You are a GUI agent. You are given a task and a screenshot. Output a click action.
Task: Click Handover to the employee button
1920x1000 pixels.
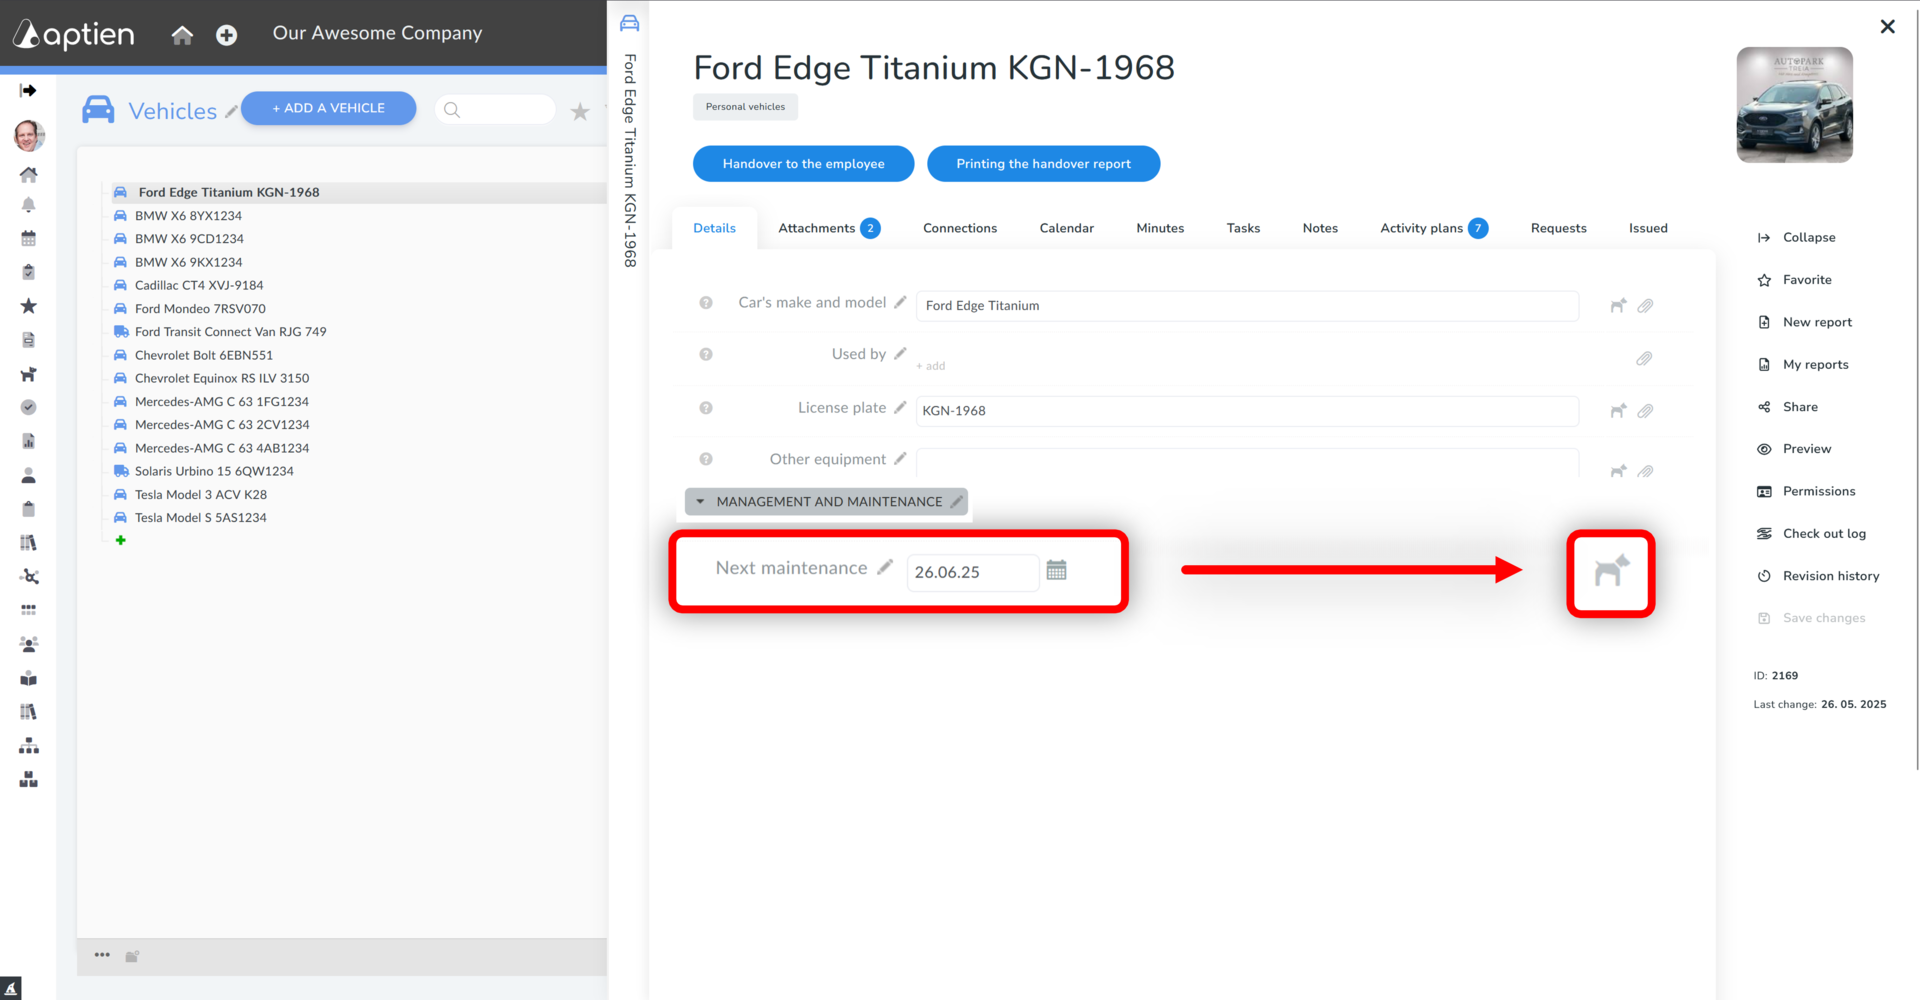click(x=803, y=164)
